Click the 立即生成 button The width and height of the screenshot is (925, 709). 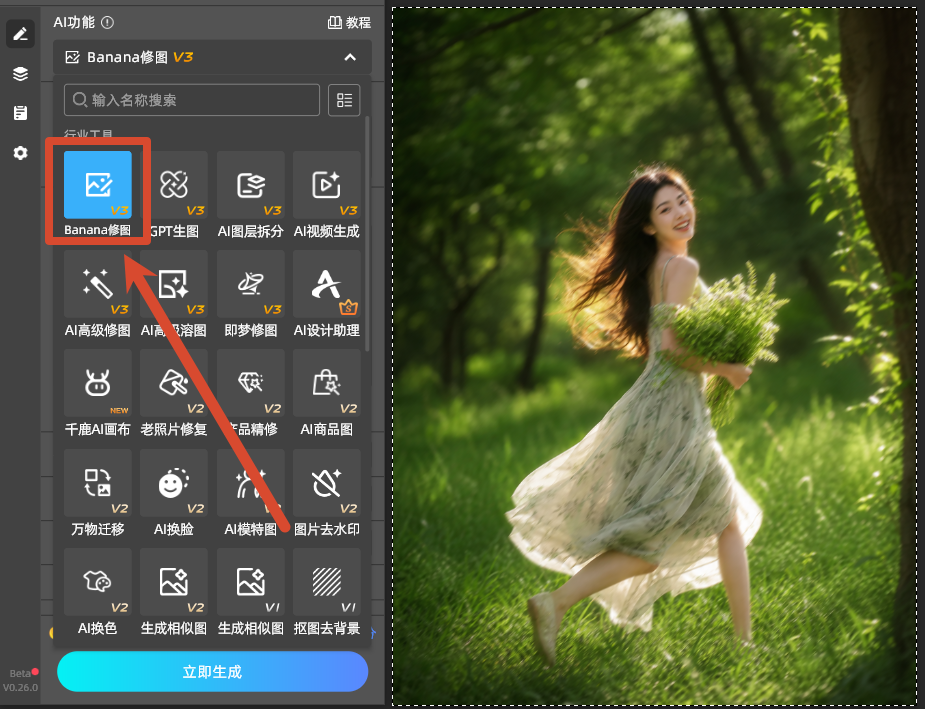[212, 671]
